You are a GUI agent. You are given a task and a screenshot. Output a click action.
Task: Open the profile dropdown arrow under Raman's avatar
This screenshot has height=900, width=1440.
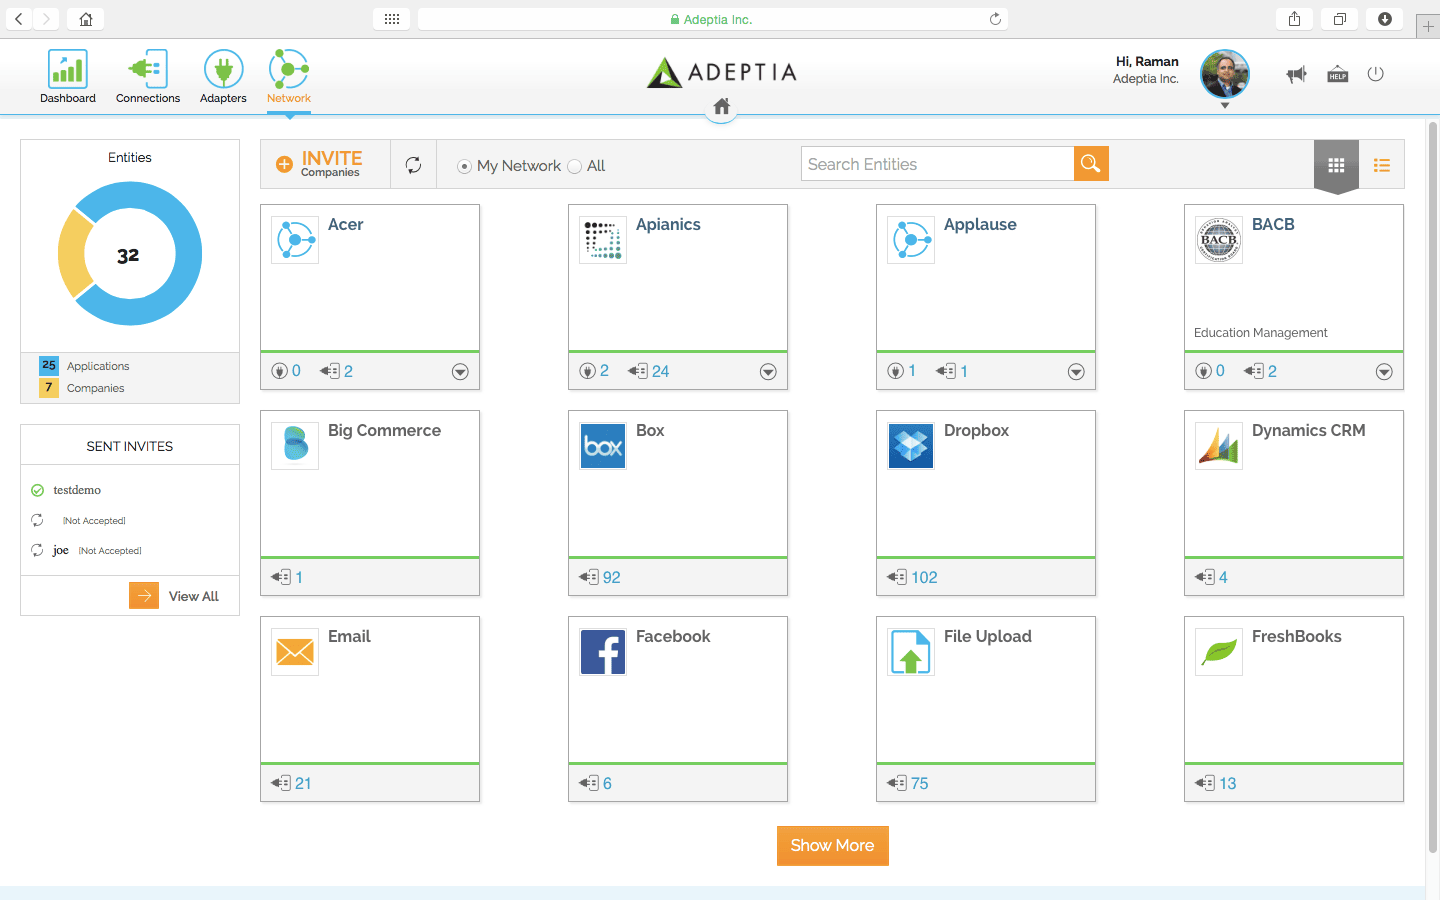1224,104
